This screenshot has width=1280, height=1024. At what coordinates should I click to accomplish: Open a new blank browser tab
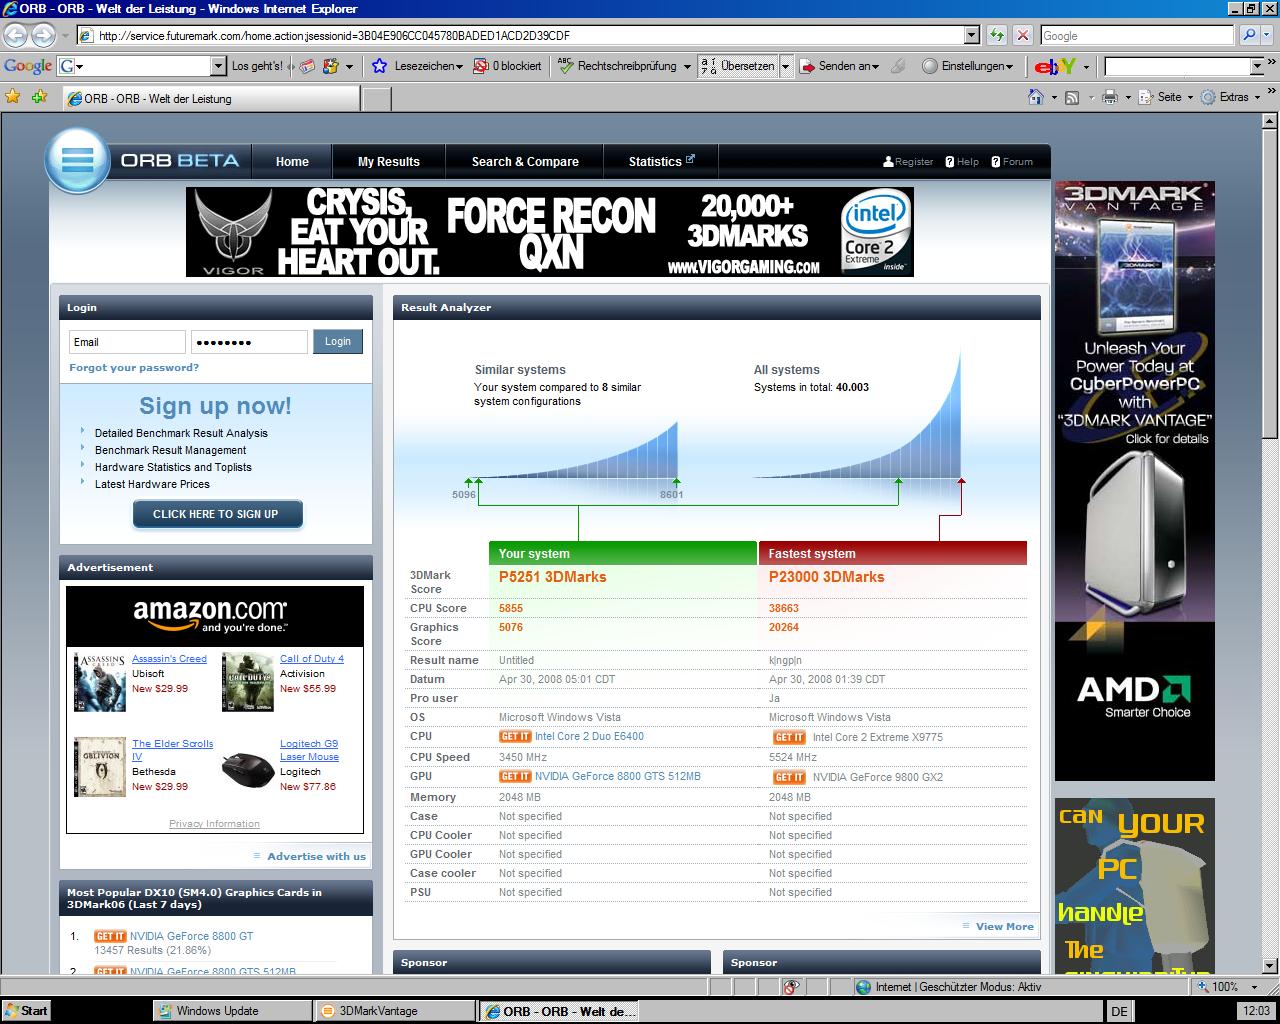pyautogui.click(x=376, y=98)
